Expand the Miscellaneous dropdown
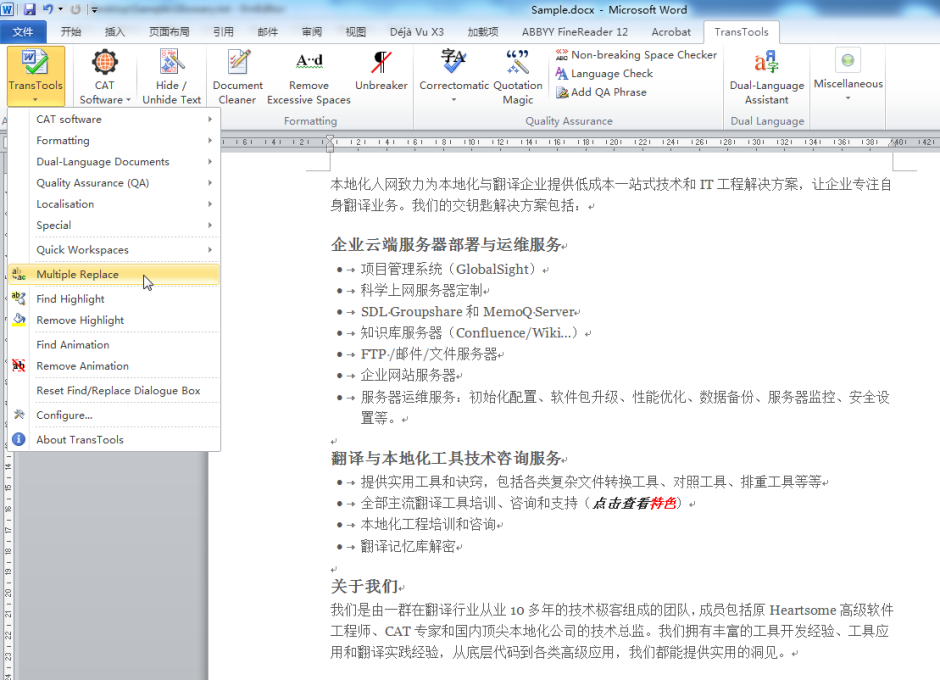 (848, 97)
